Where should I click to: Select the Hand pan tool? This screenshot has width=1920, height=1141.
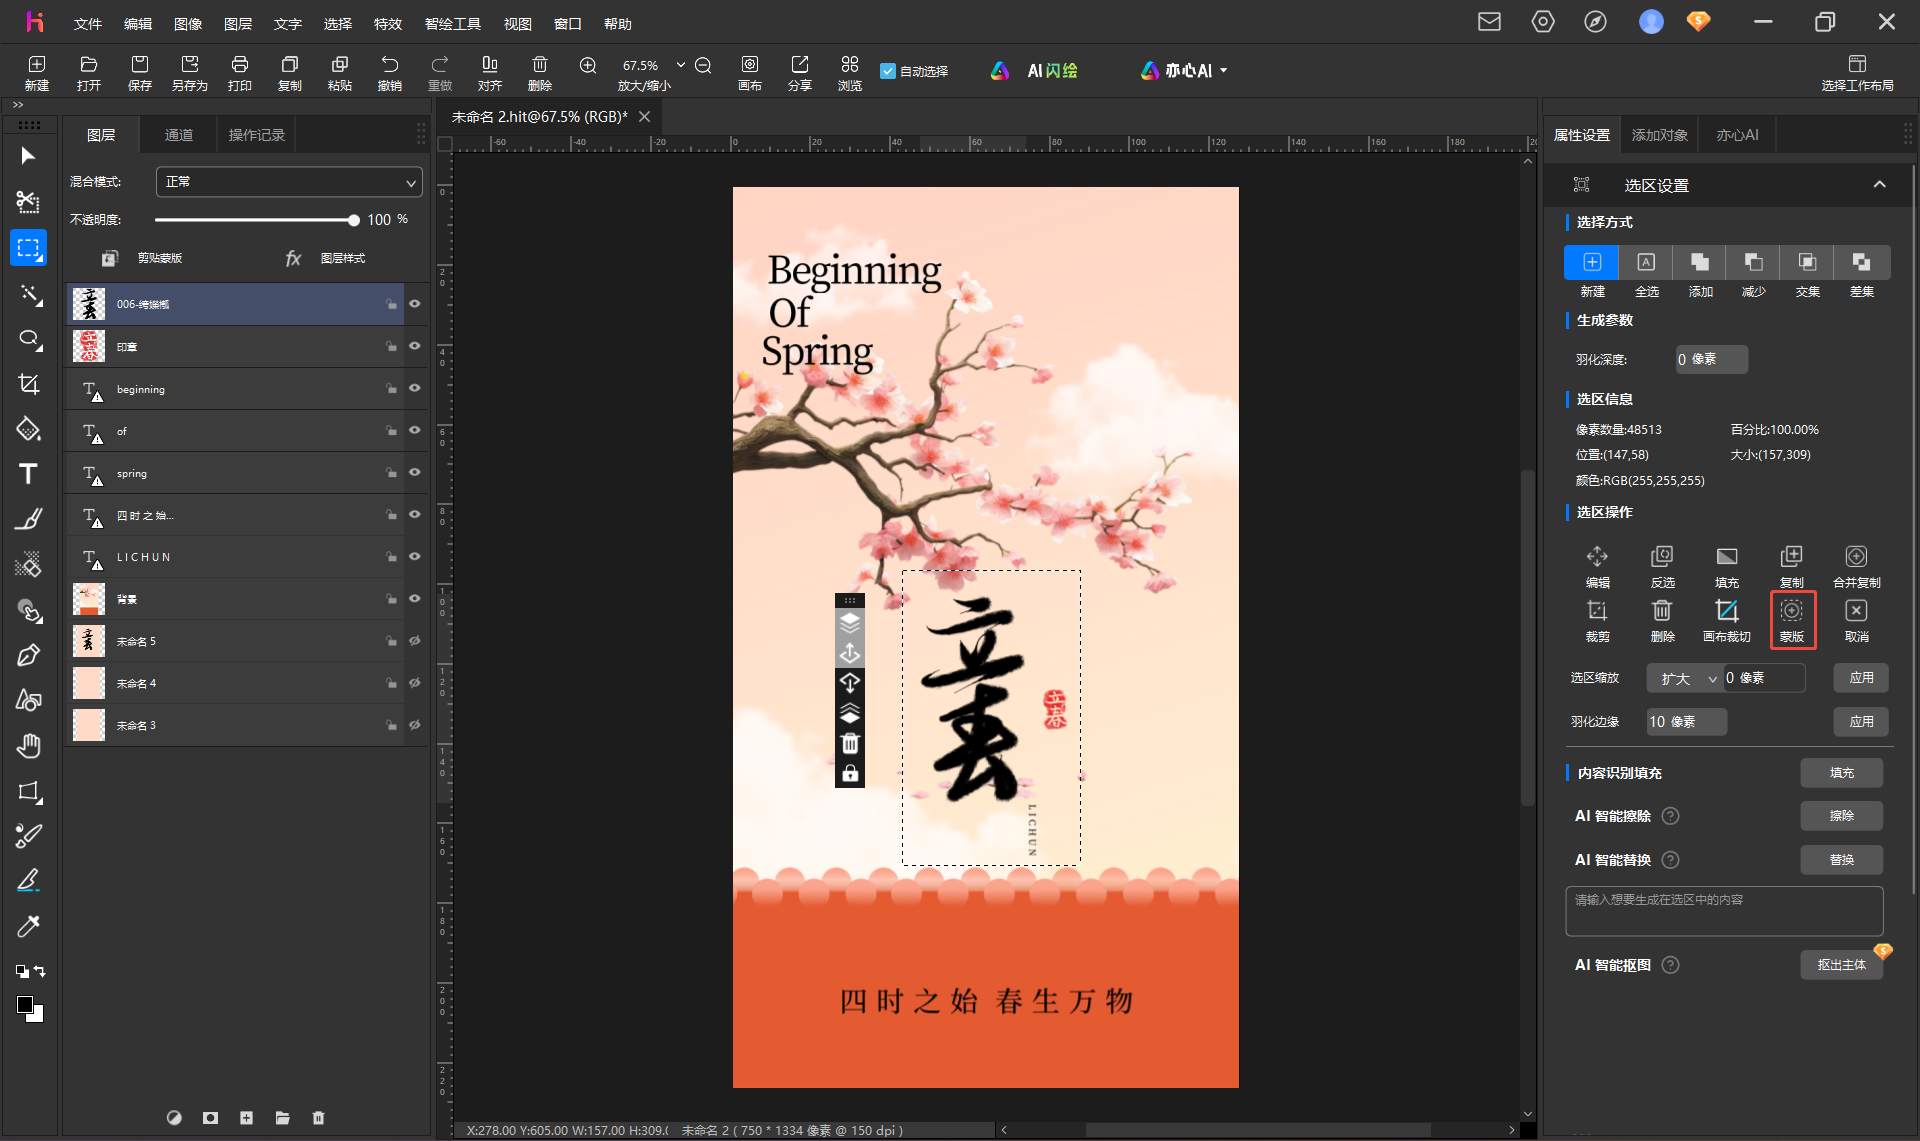[x=28, y=746]
